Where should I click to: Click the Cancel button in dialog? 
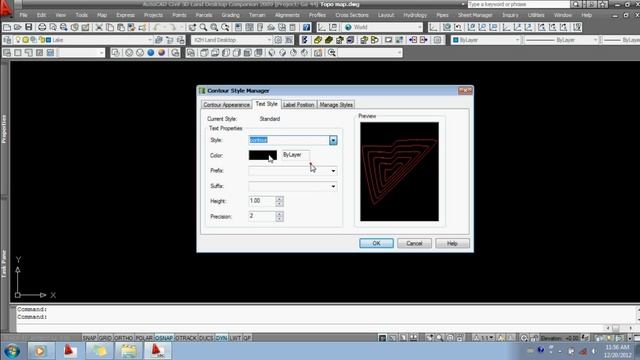click(414, 243)
